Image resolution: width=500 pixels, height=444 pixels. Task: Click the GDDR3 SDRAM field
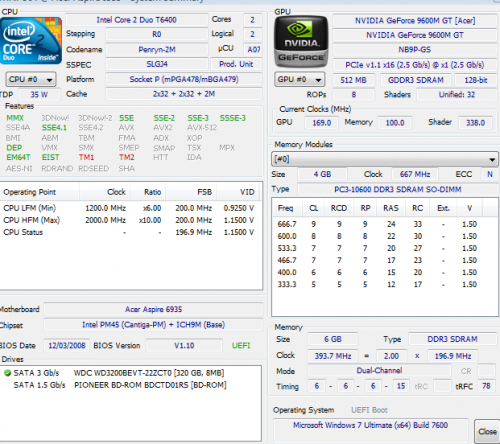[x=415, y=80]
